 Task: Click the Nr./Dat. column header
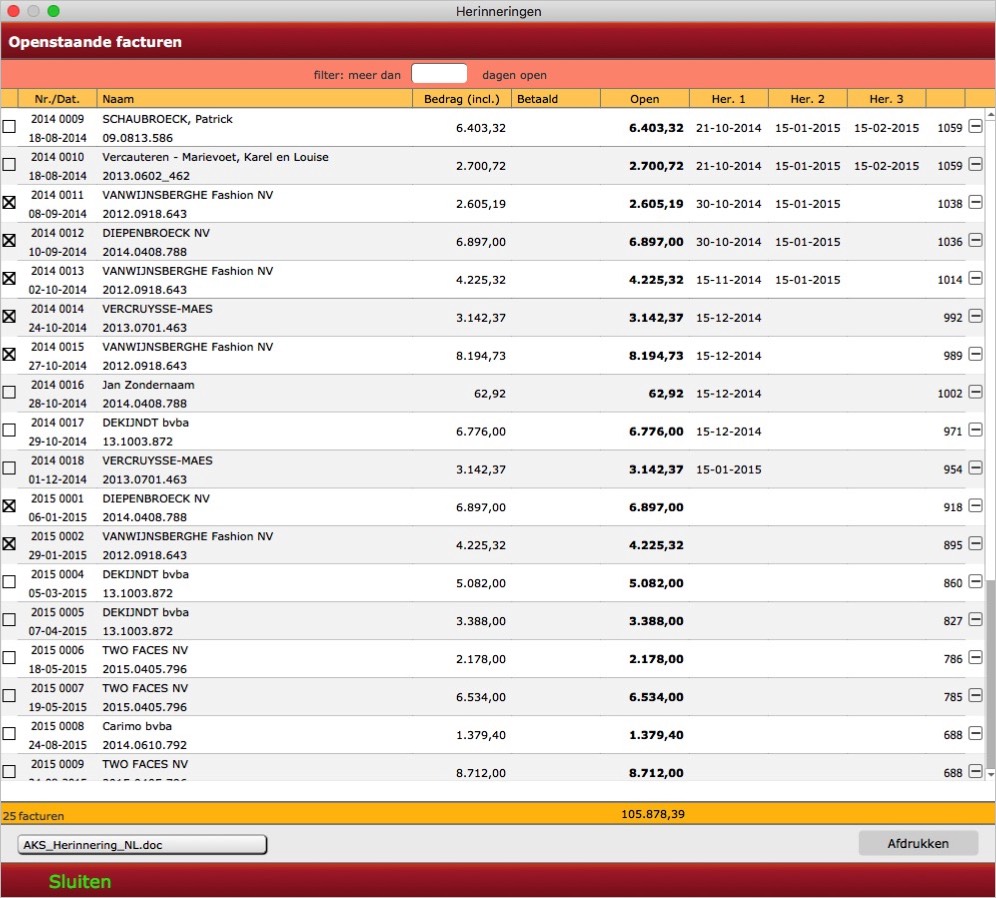pyautogui.click(x=57, y=99)
